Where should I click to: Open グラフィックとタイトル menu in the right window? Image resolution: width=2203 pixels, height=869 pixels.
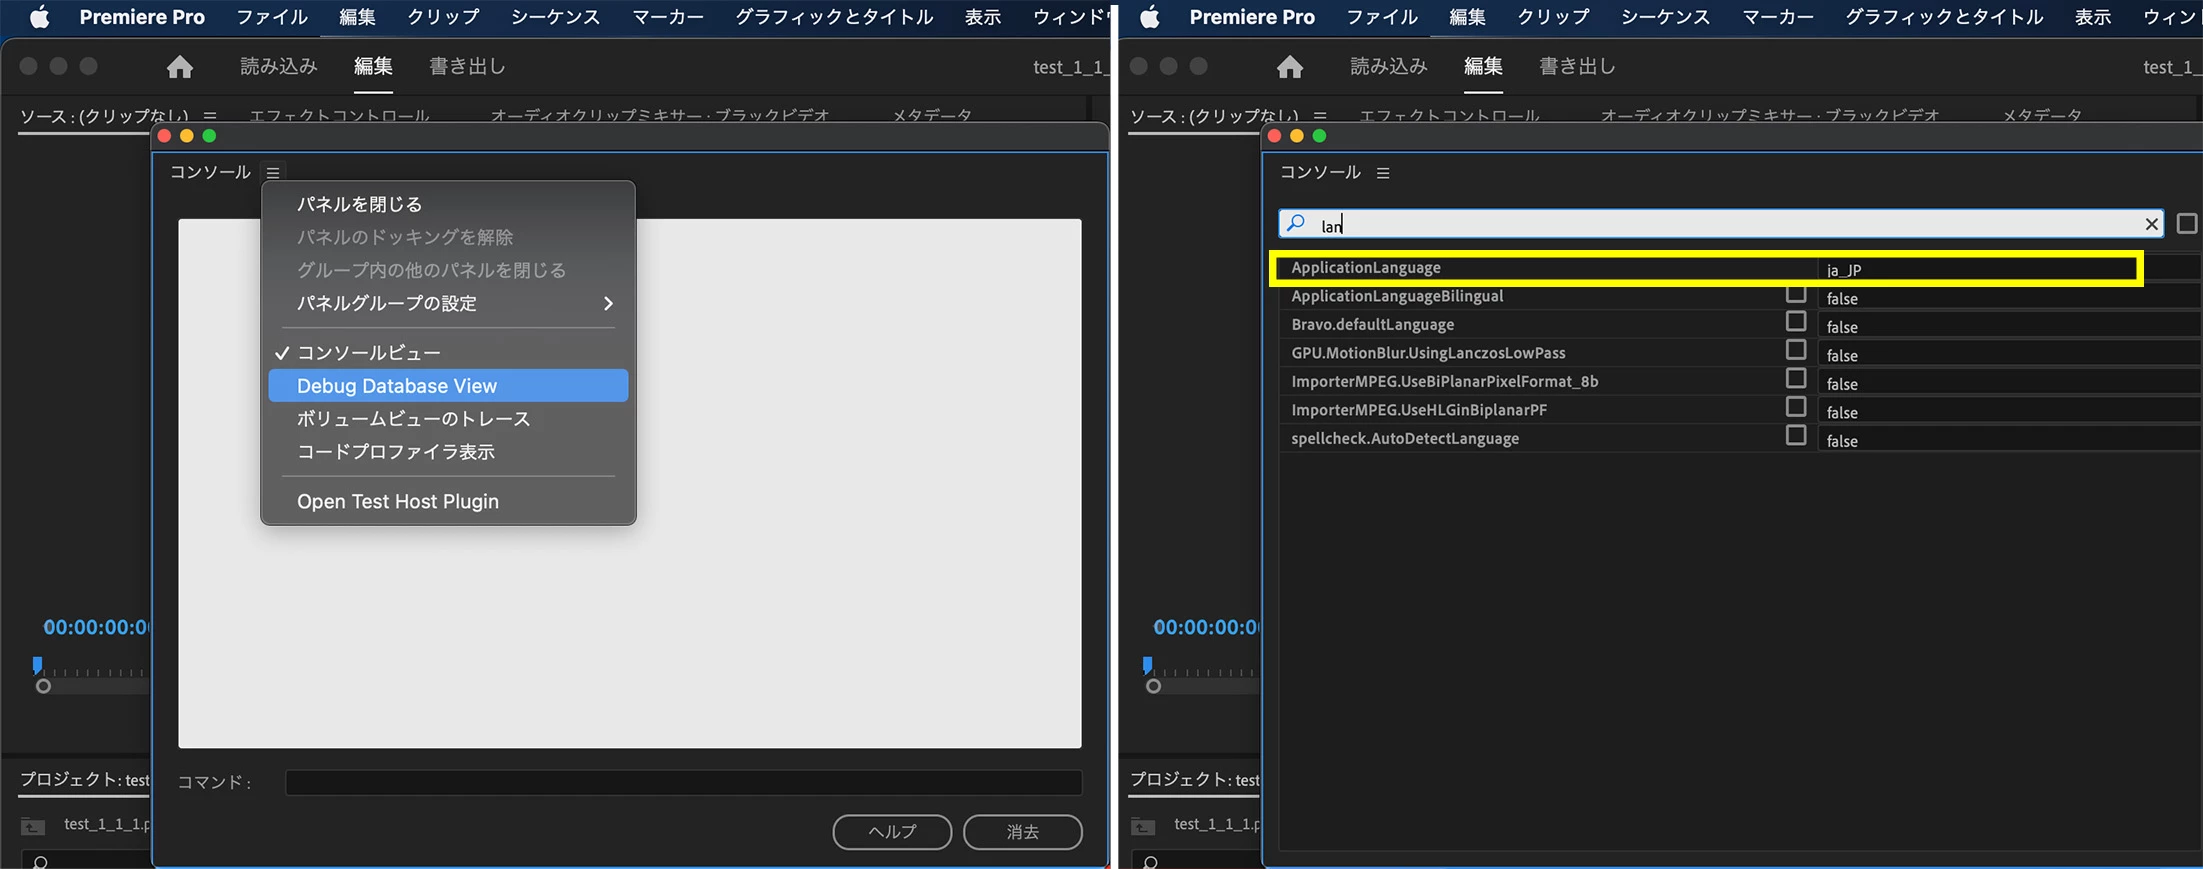point(1944,17)
